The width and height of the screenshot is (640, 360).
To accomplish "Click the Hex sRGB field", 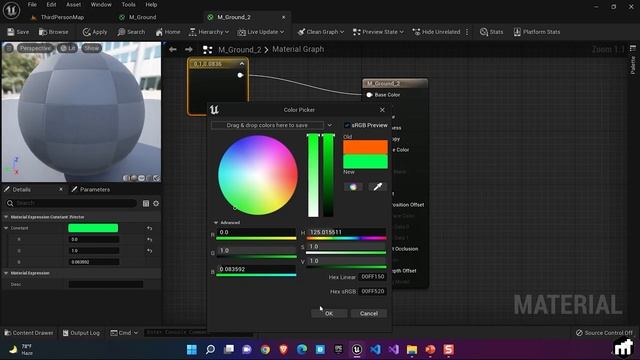I will pos(373,291).
